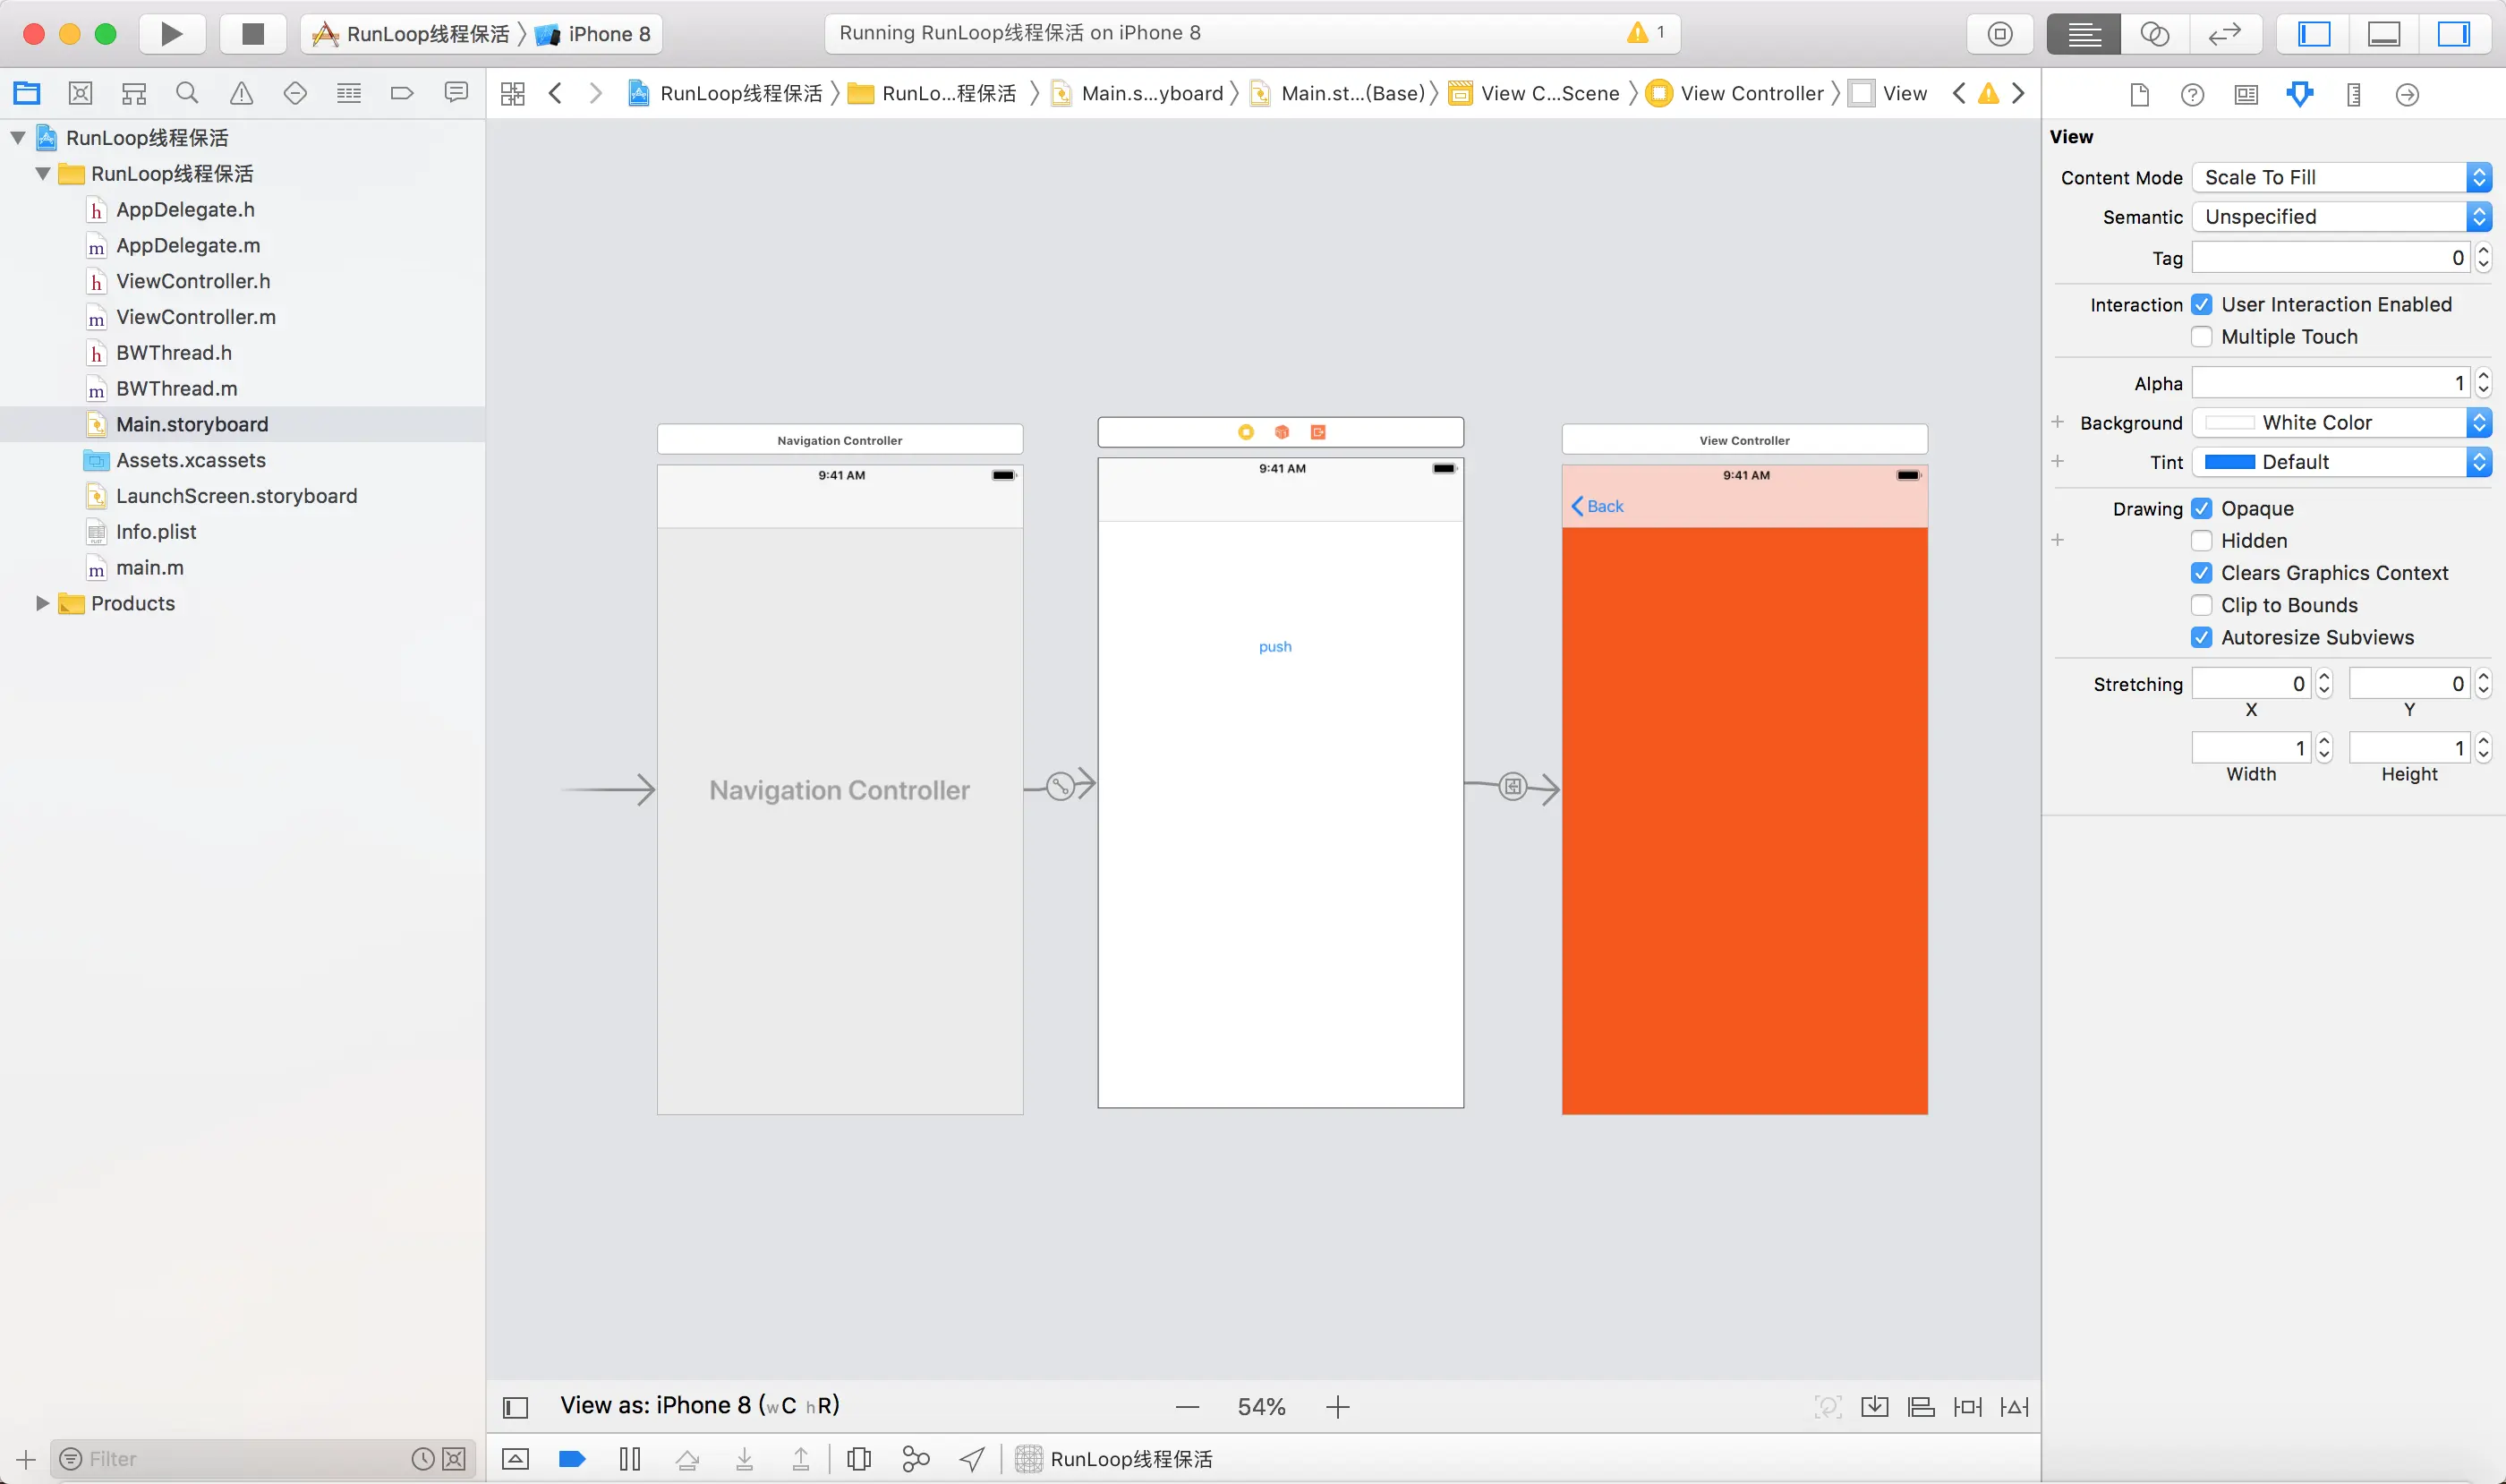The height and width of the screenshot is (1484, 2506).
Task: Zoom in the storyboard canvas
Action: 1337,1407
